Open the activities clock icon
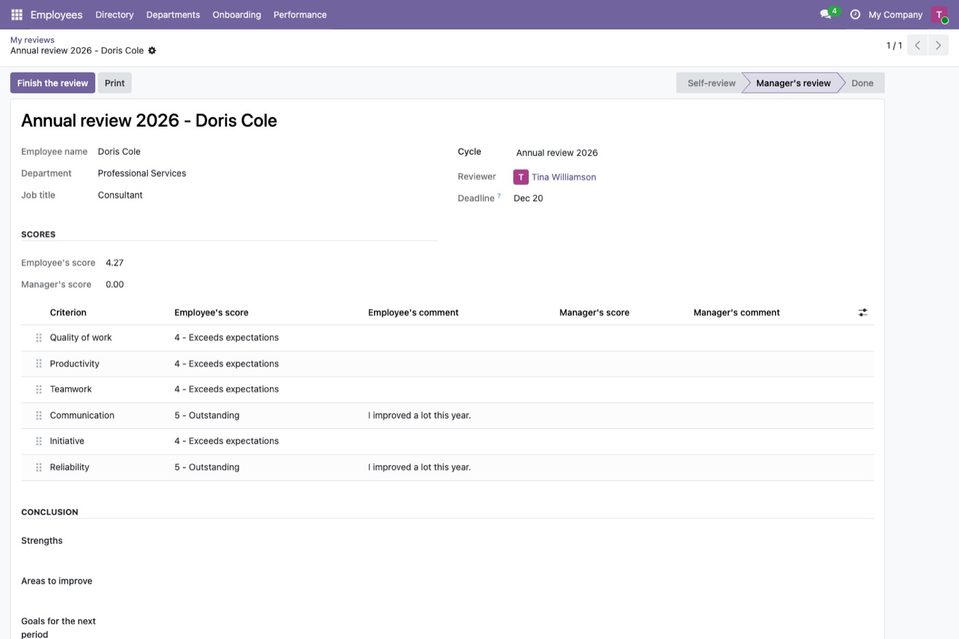 click(854, 14)
